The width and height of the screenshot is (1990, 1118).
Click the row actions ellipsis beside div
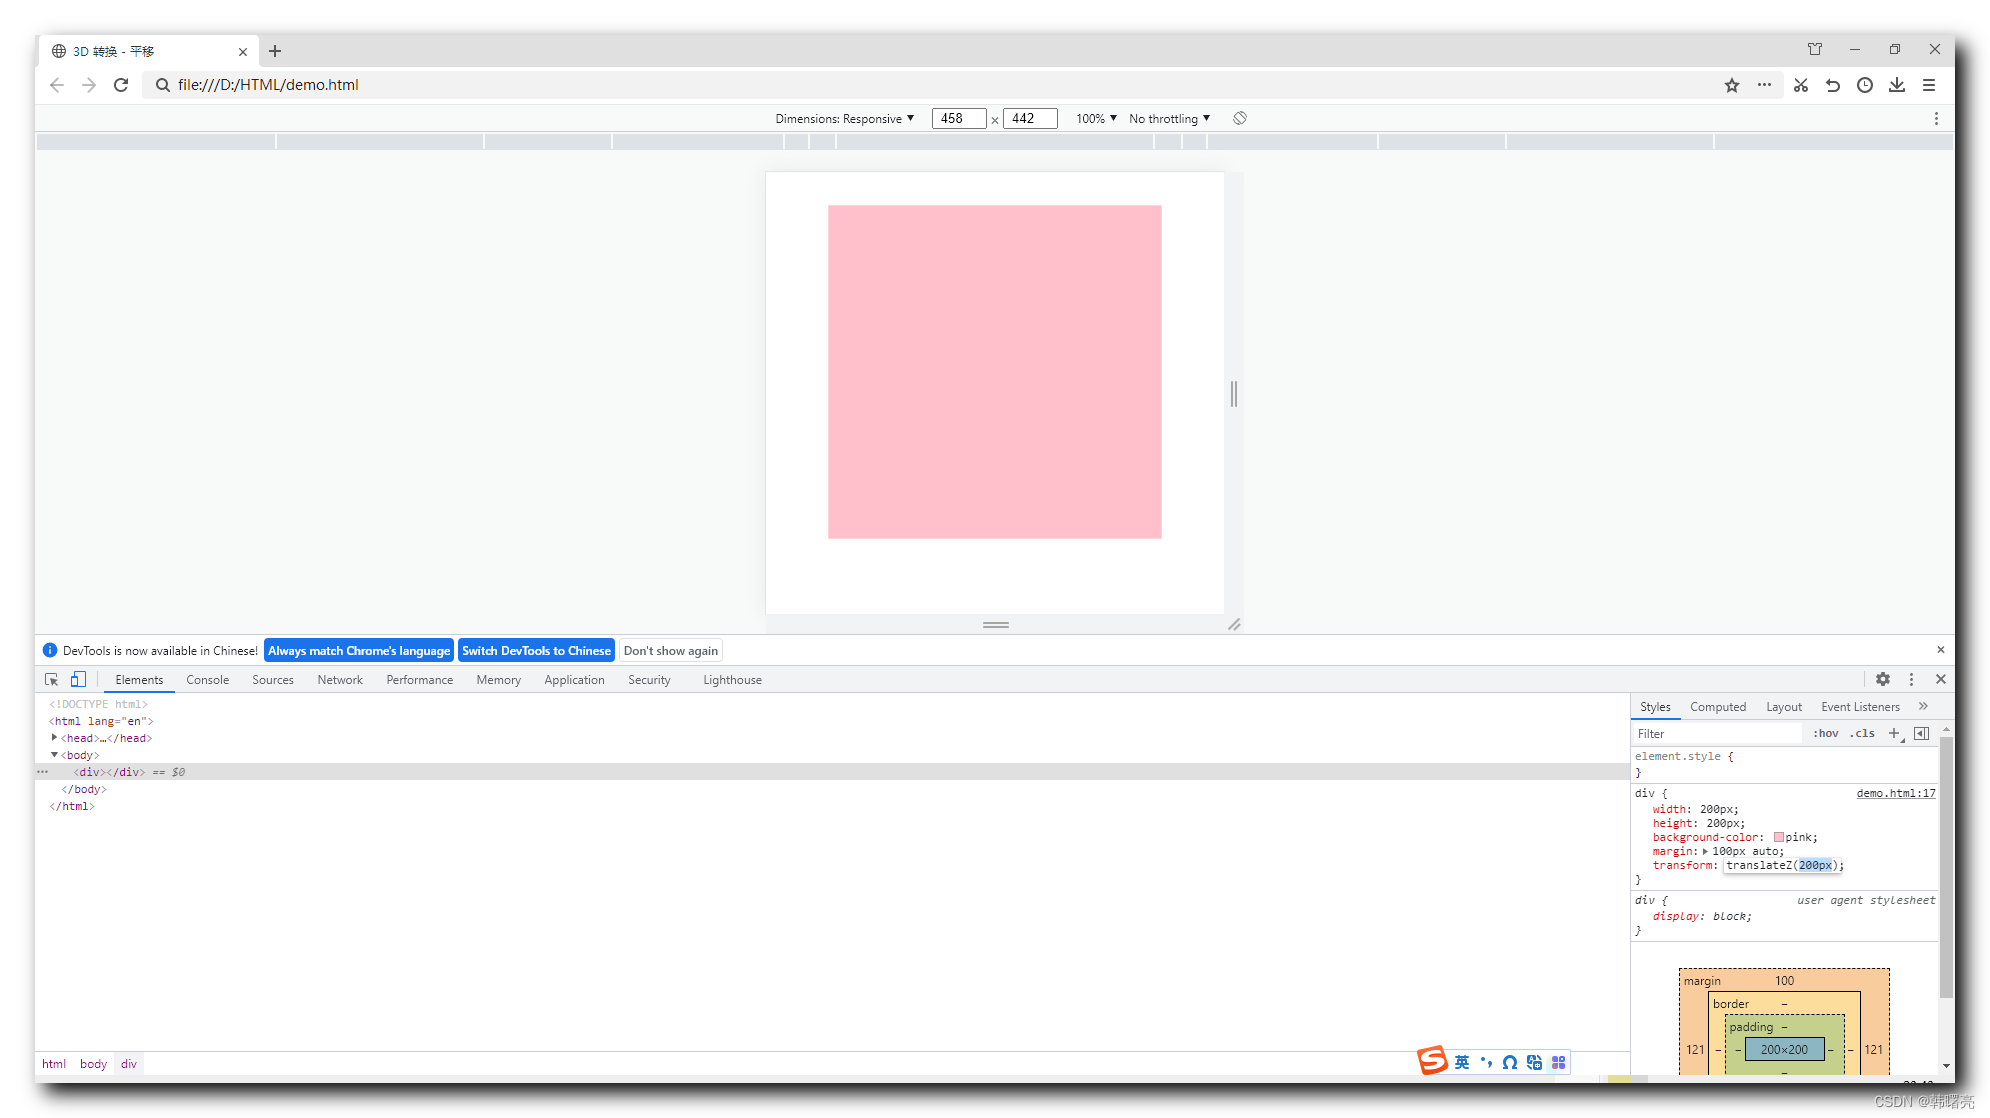coord(43,772)
